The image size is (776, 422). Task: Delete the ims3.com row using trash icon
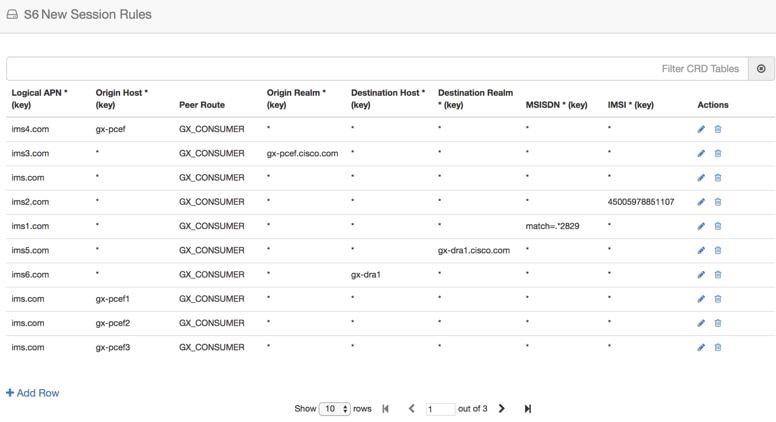[x=718, y=153]
